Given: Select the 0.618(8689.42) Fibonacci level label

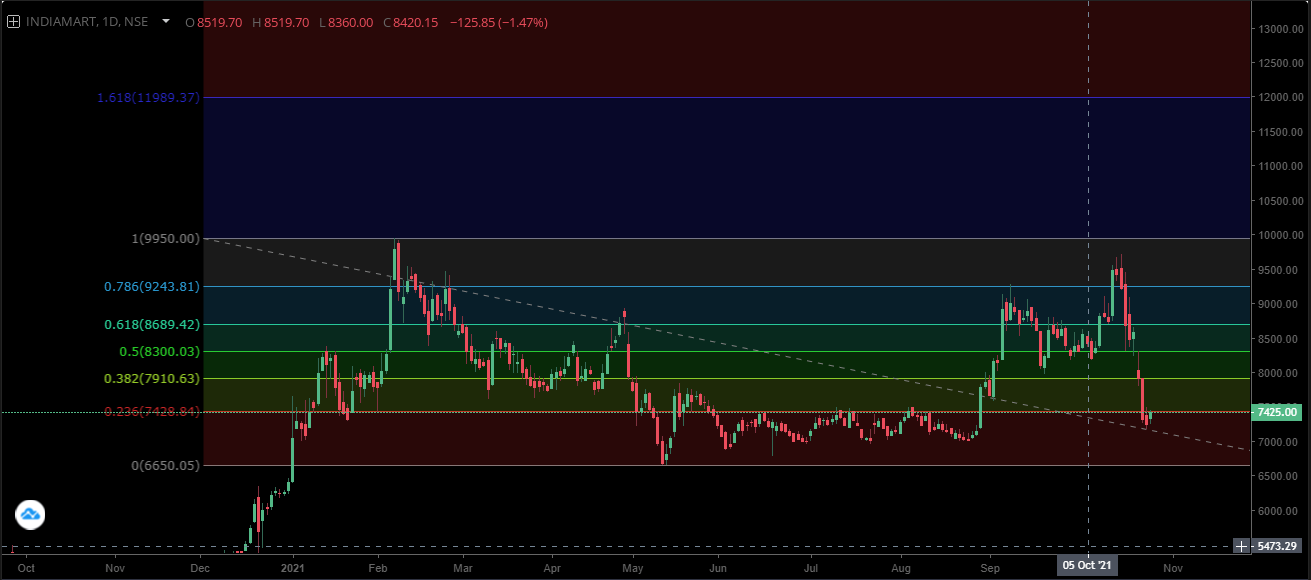Looking at the screenshot, I should (x=152, y=325).
